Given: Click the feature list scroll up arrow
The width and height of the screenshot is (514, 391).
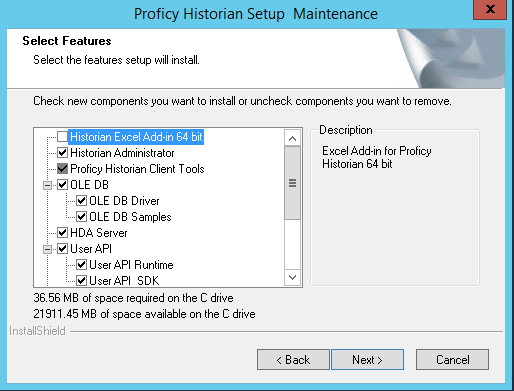Looking at the screenshot, I should pyautogui.click(x=292, y=138).
